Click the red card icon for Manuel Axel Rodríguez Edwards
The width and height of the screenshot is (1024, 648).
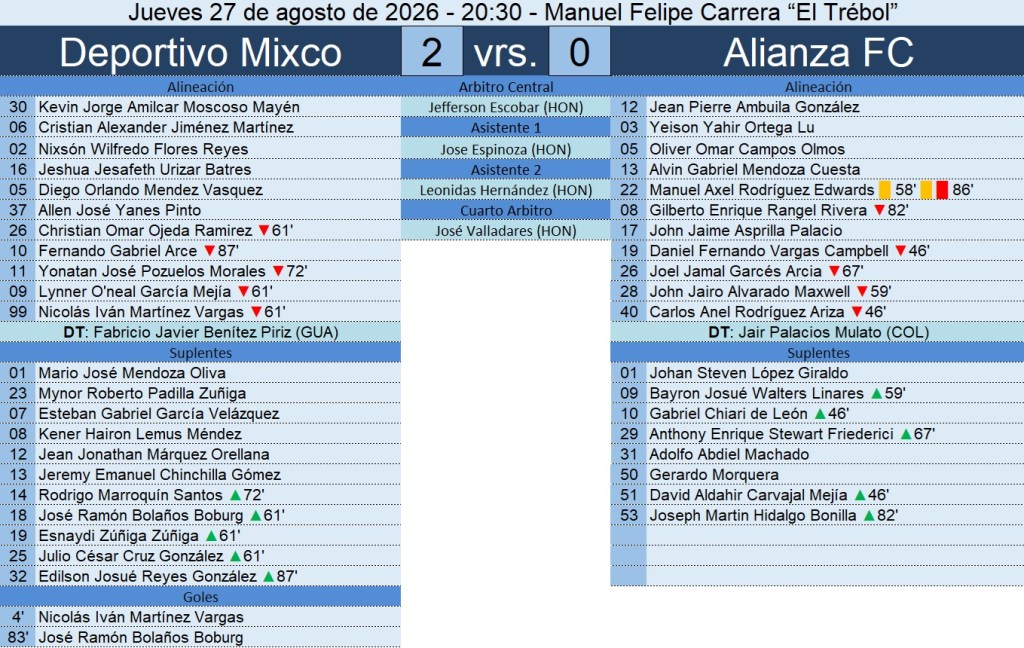coord(942,189)
